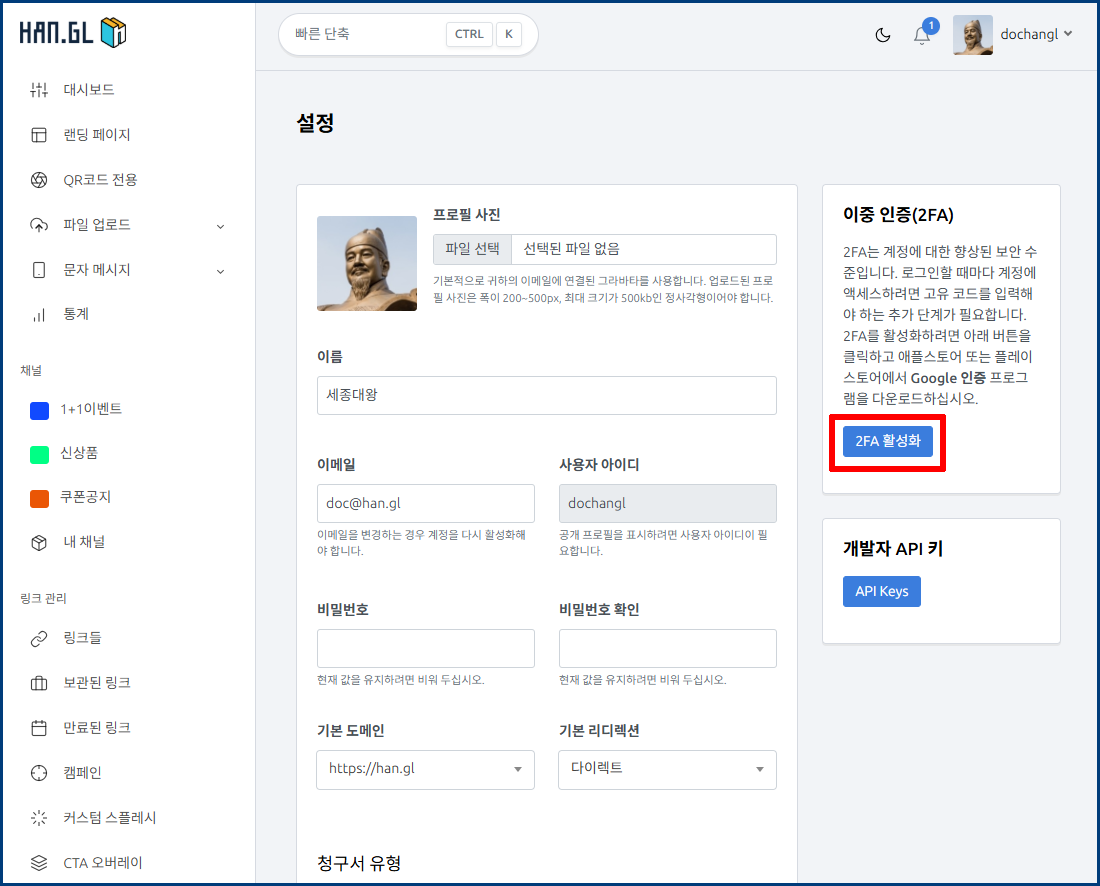Image resolution: width=1100 pixels, height=886 pixels.
Task: Open the 쿠폰공지 channel link
Action: pos(86,497)
